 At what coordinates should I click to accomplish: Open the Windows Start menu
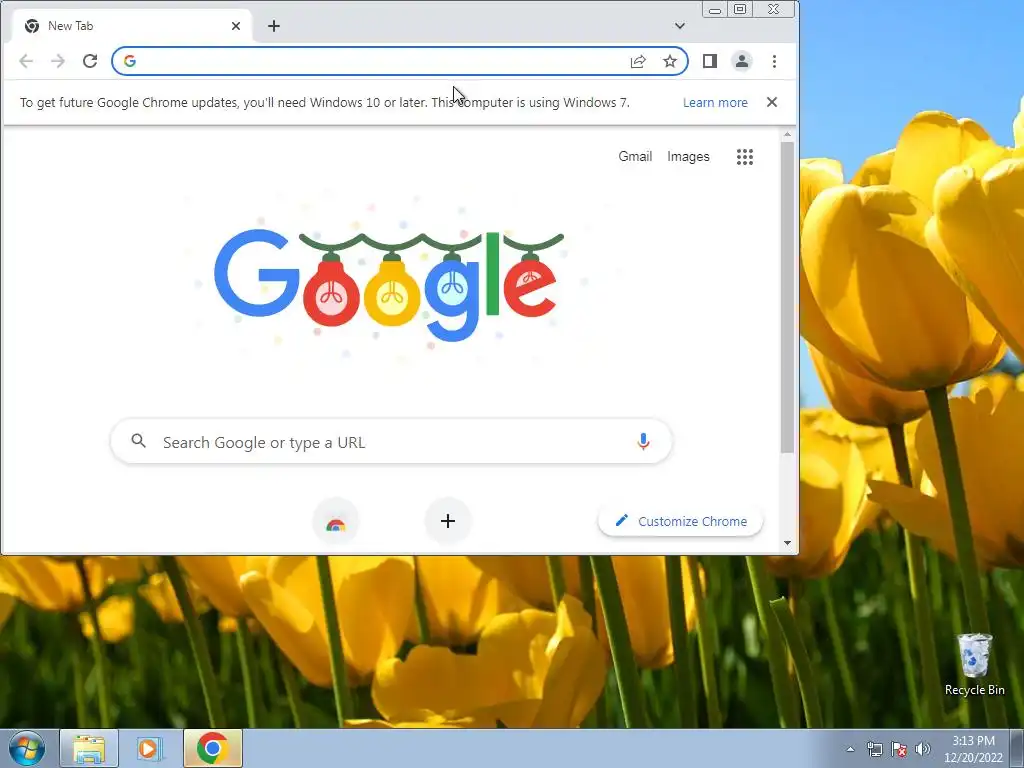(26, 748)
